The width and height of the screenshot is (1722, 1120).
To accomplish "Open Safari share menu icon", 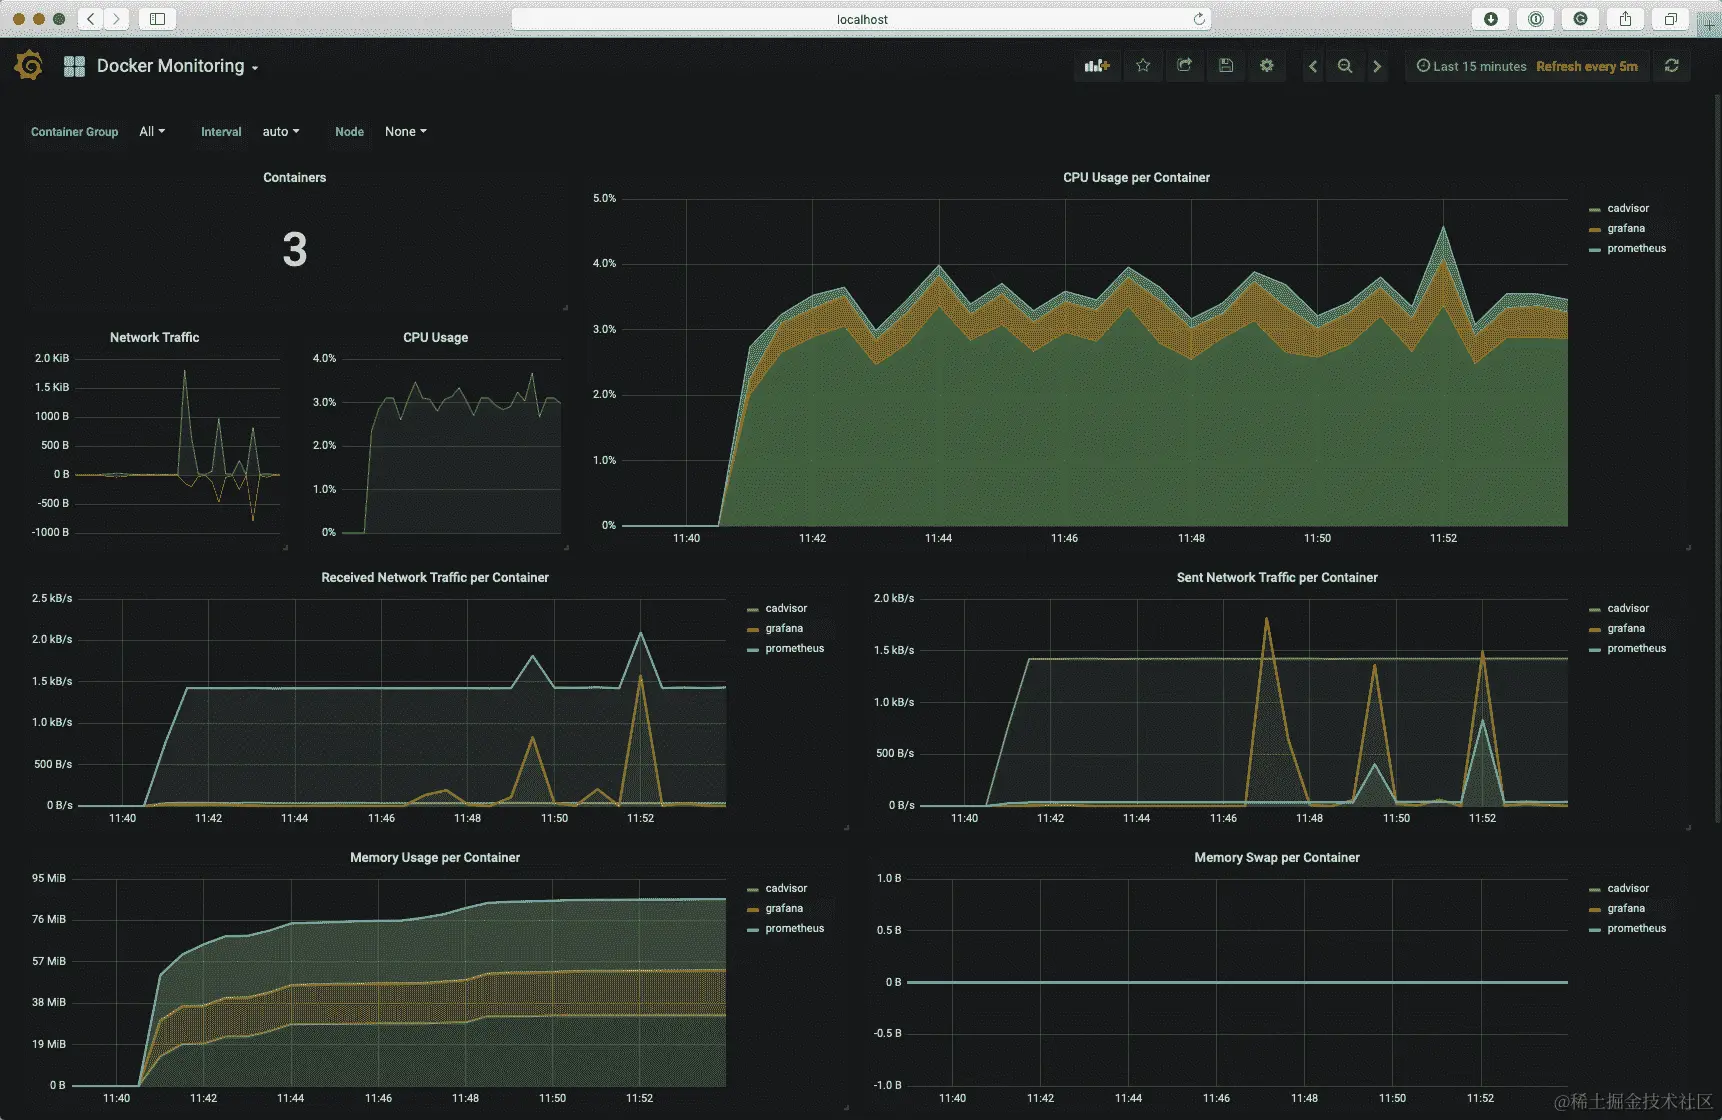I will [x=1625, y=19].
